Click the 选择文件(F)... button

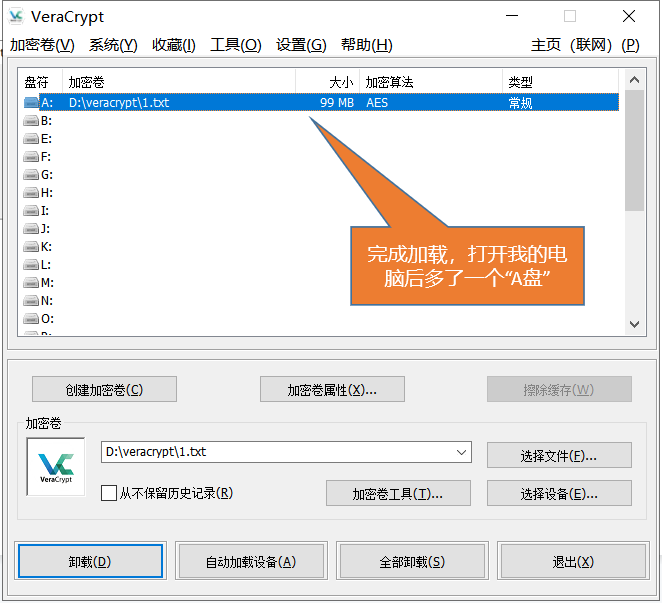[x=559, y=455]
